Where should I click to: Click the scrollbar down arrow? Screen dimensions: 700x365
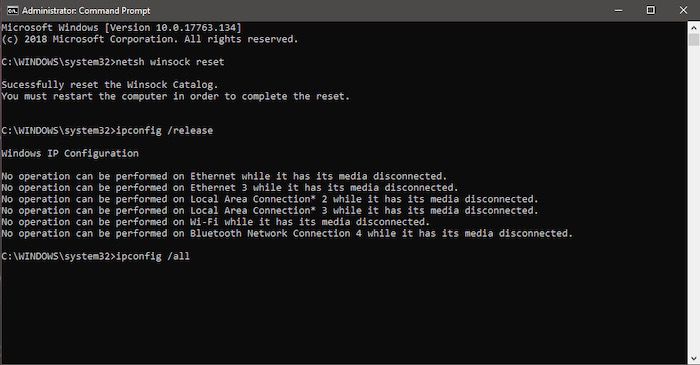point(693,358)
